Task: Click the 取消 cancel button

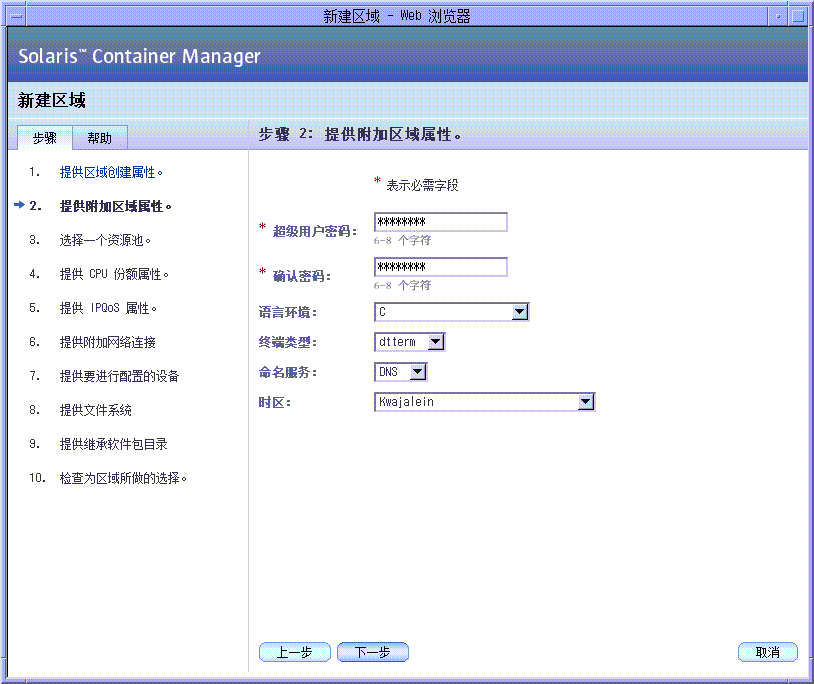Action: click(x=768, y=652)
